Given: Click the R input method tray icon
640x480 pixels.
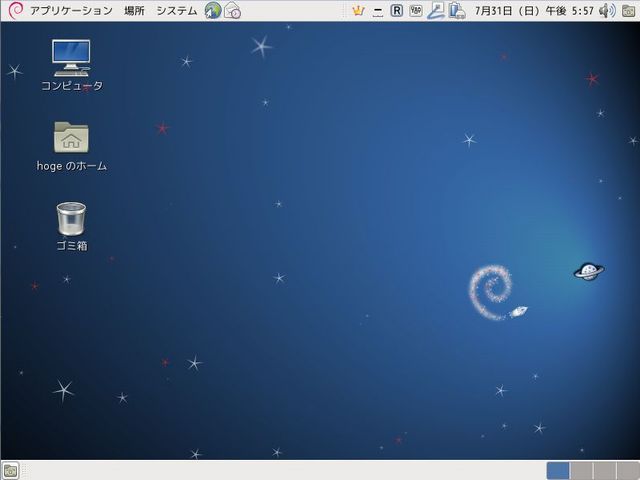Looking at the screenshot, I should pos(397,11).
